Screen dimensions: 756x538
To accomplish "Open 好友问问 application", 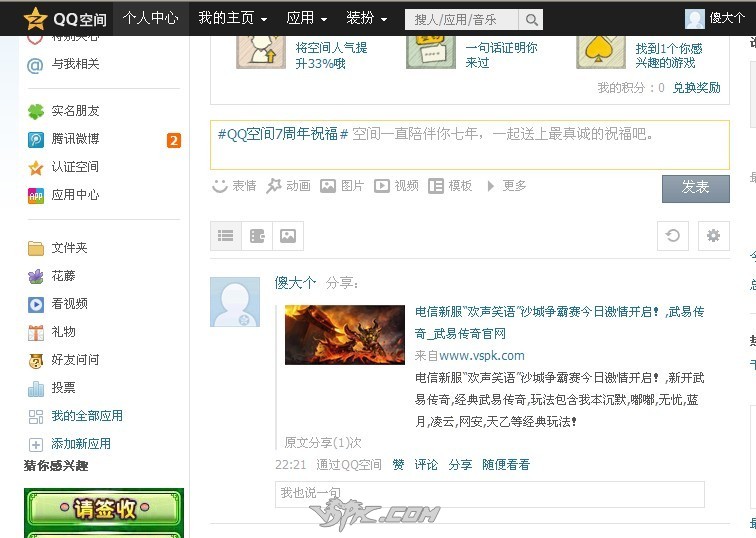I will 75,360.
